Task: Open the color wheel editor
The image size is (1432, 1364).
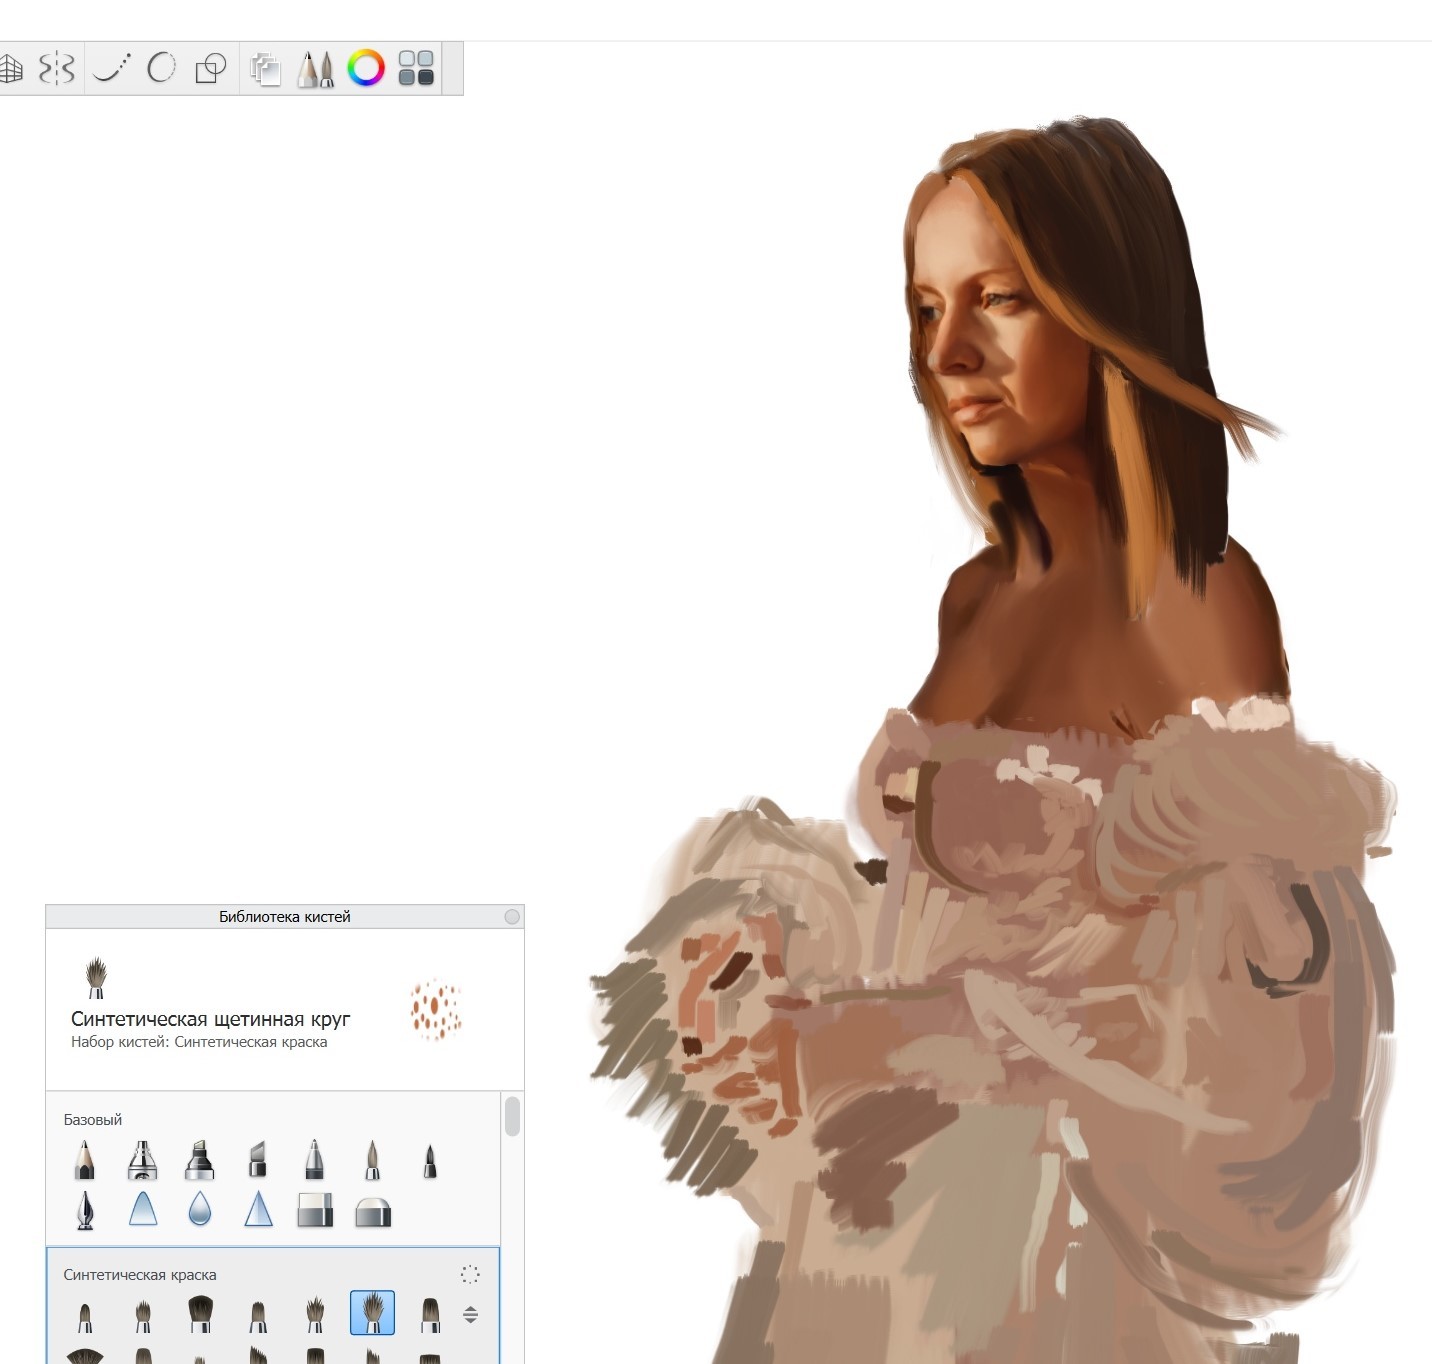Action: pos(366,68)
